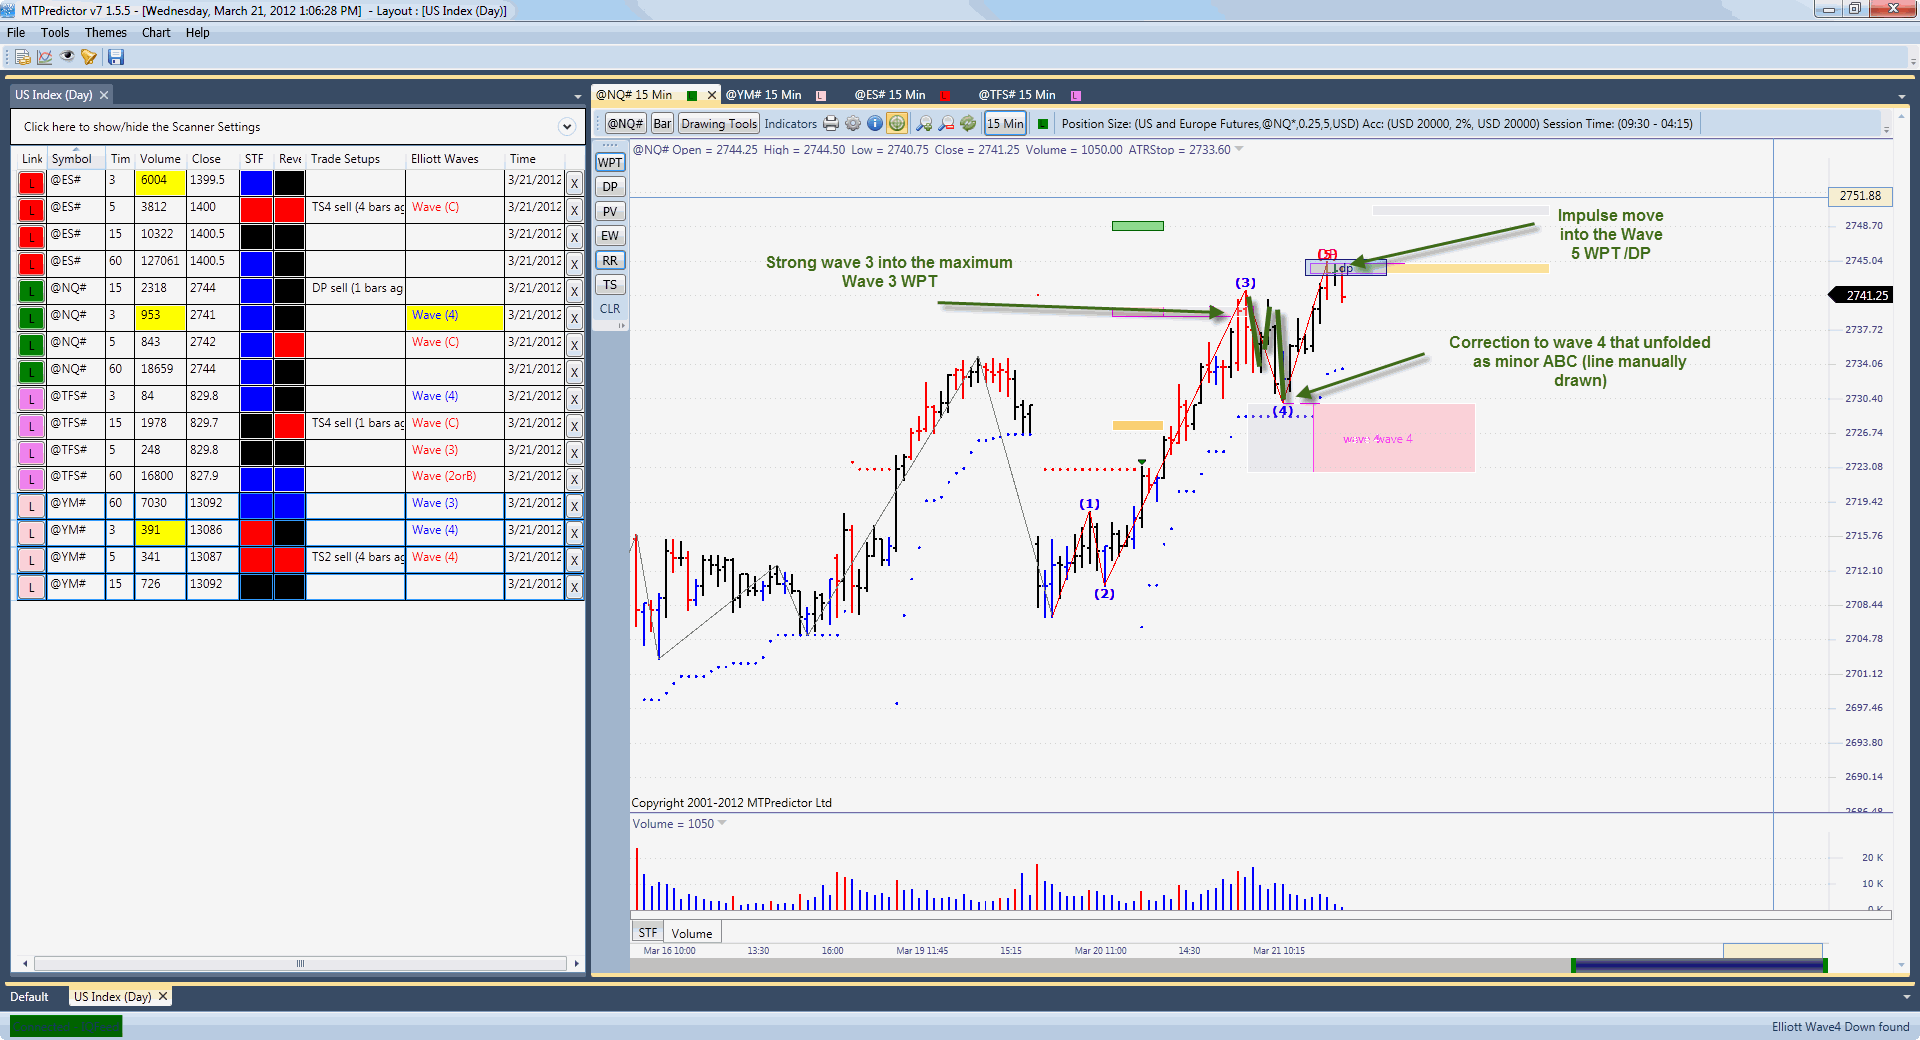The width and height of the screenshot is (1920, 1040).
Task: Expand the Scanner Settings chevron
Action: [567, 127]
